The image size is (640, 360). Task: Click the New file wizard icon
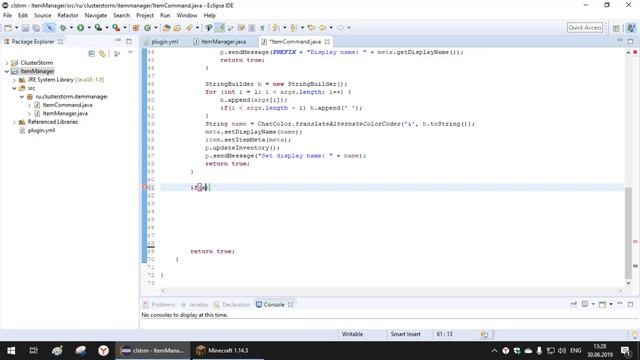coord(8,28)
